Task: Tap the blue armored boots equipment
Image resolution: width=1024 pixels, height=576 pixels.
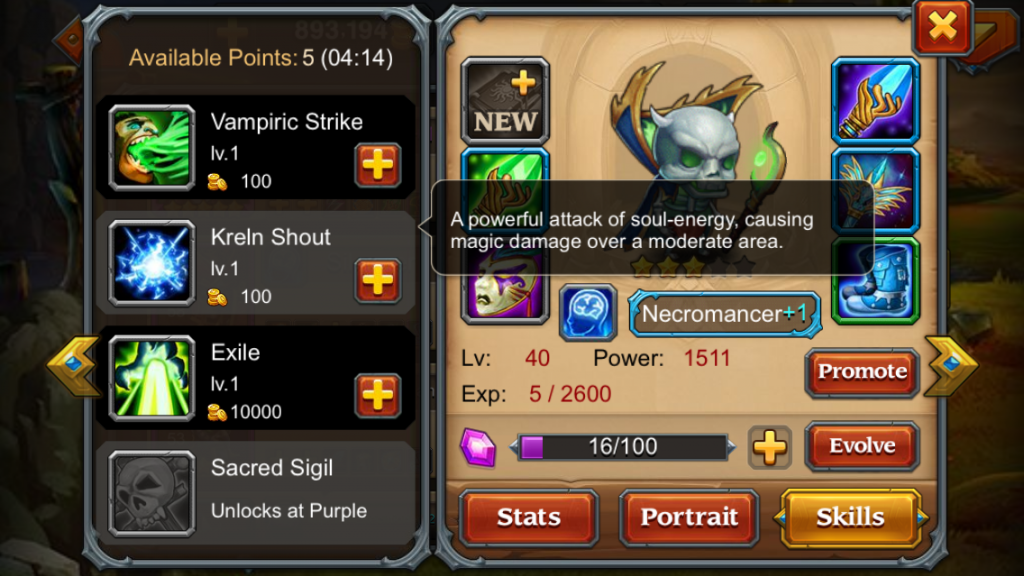Action: tap(875, 281)
